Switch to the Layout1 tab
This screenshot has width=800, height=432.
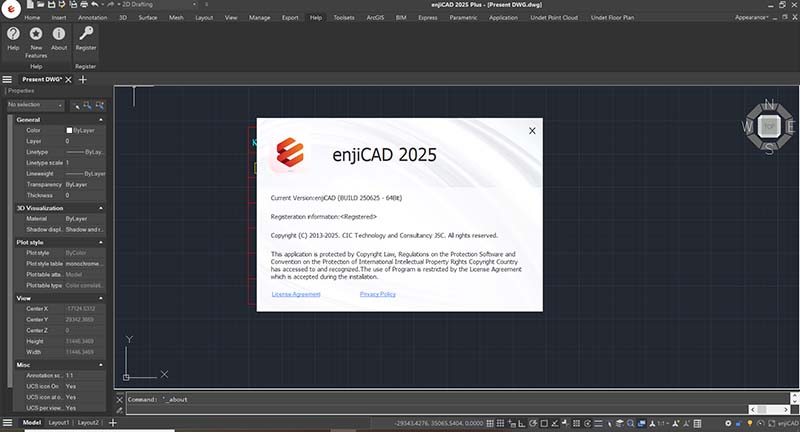(x=59, y=423)
